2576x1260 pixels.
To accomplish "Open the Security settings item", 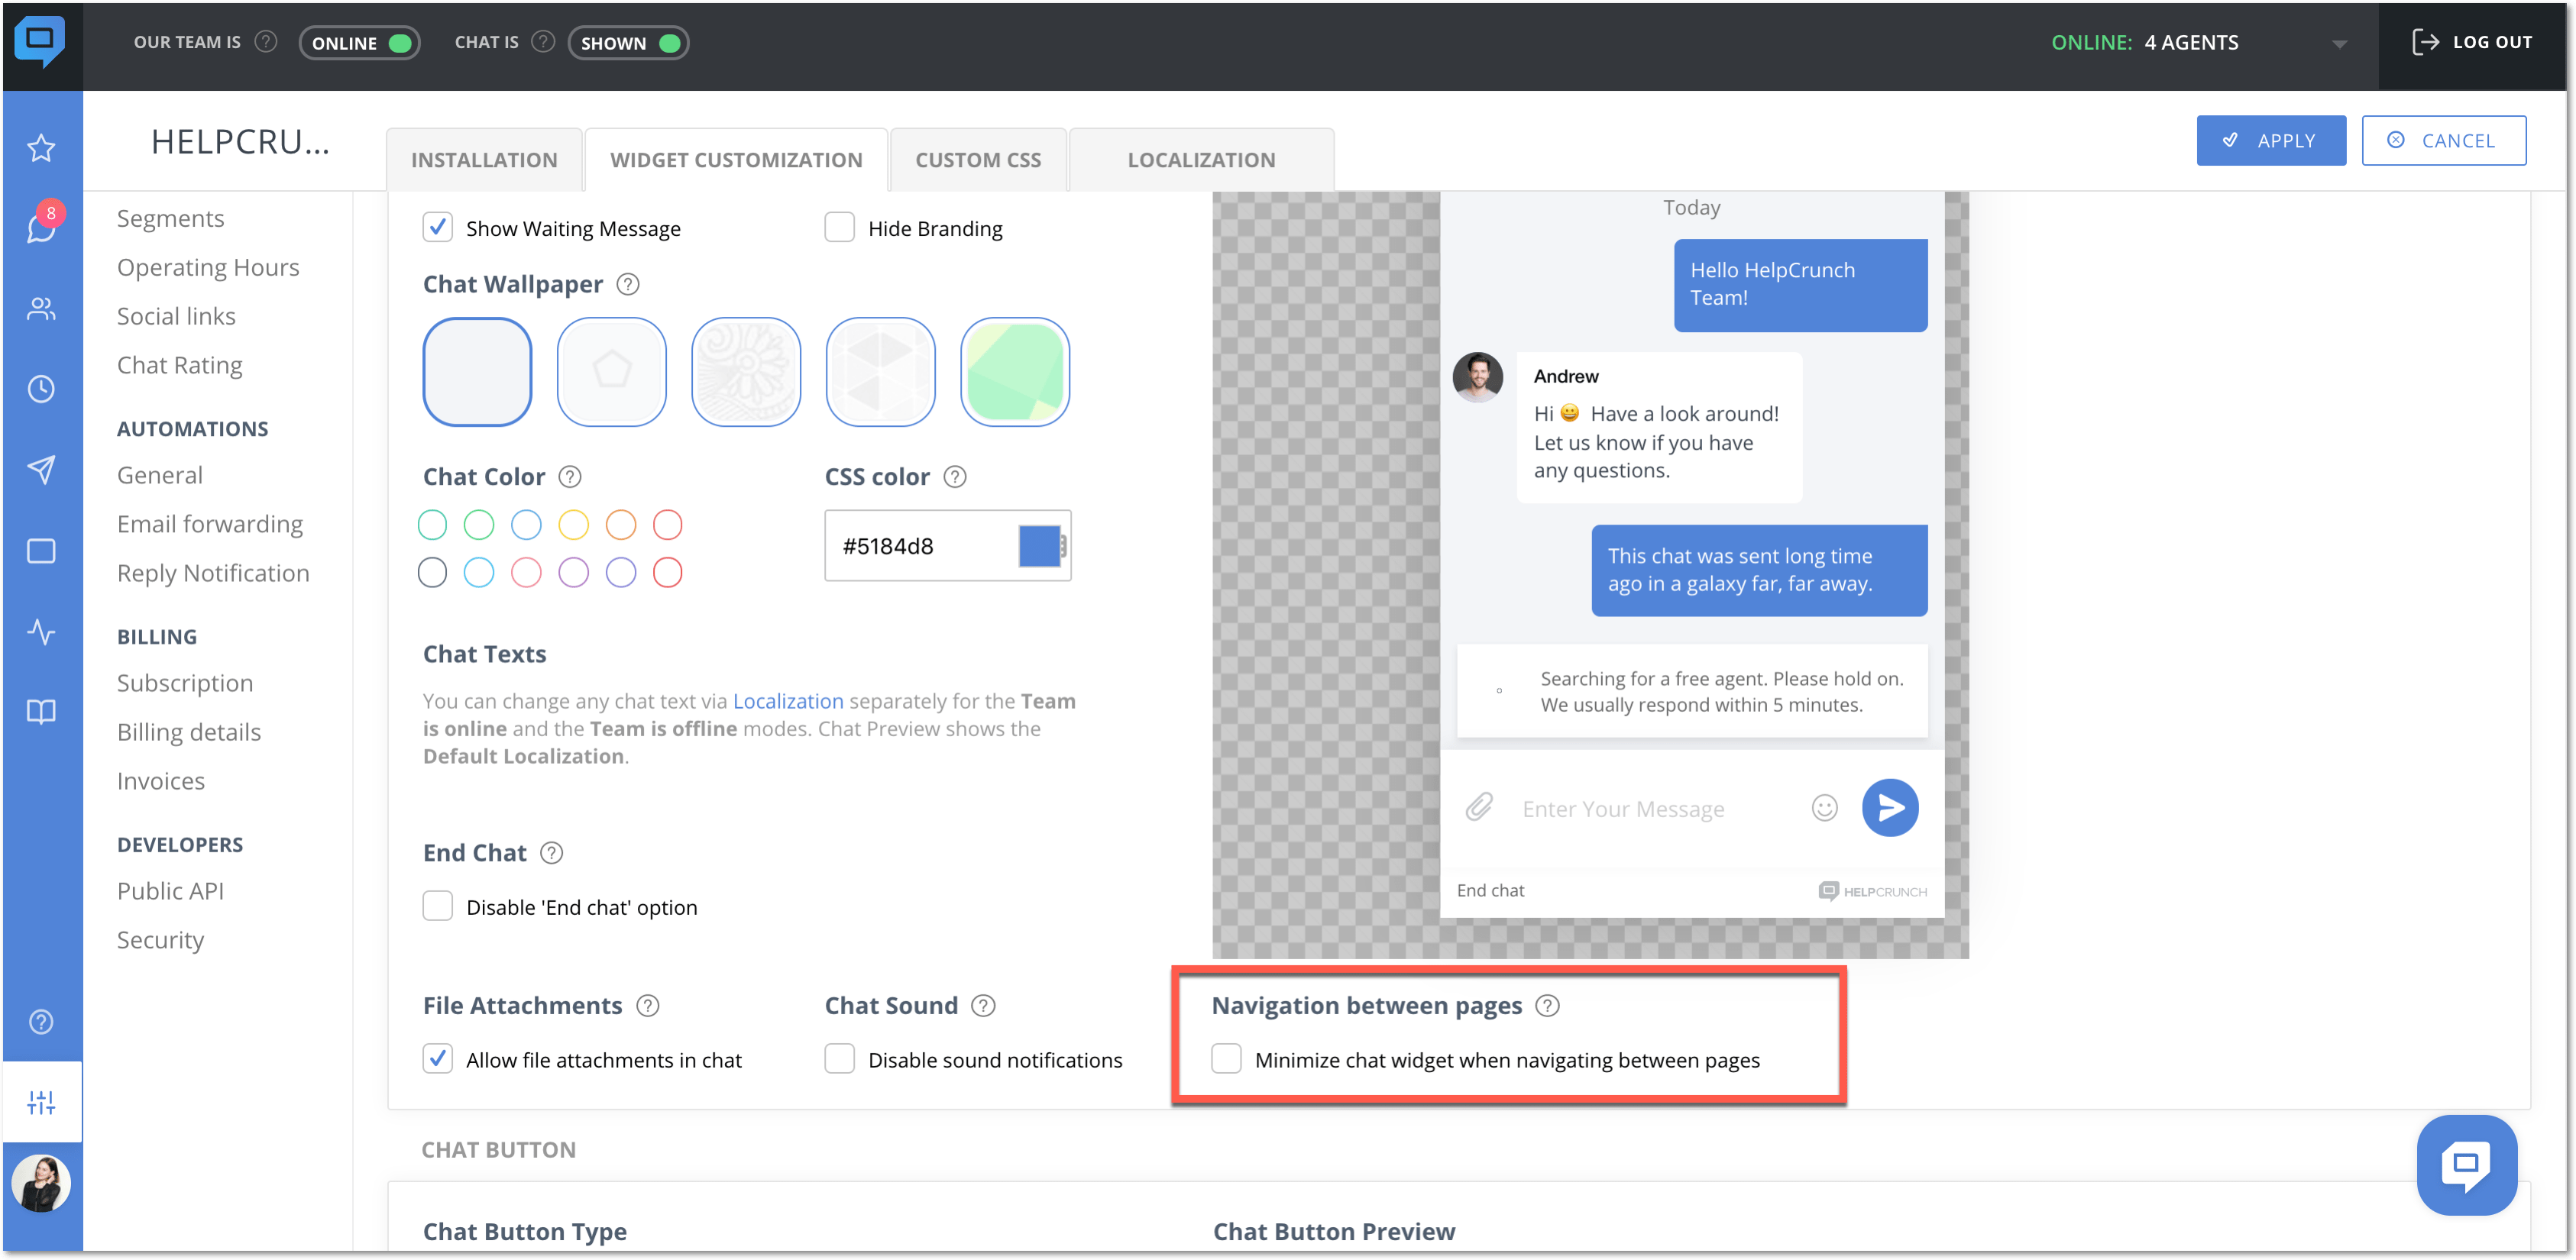I will click(x=160, y=940).
